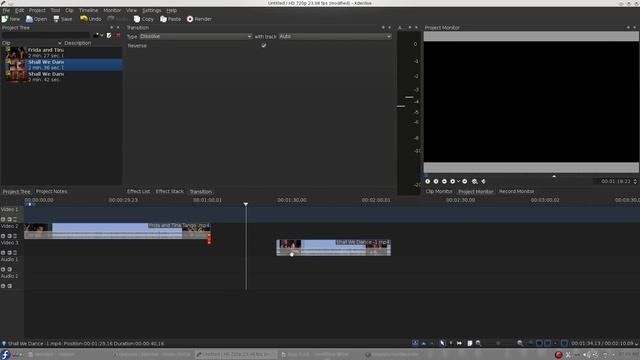Open the Monitor menu

(112, 10)
